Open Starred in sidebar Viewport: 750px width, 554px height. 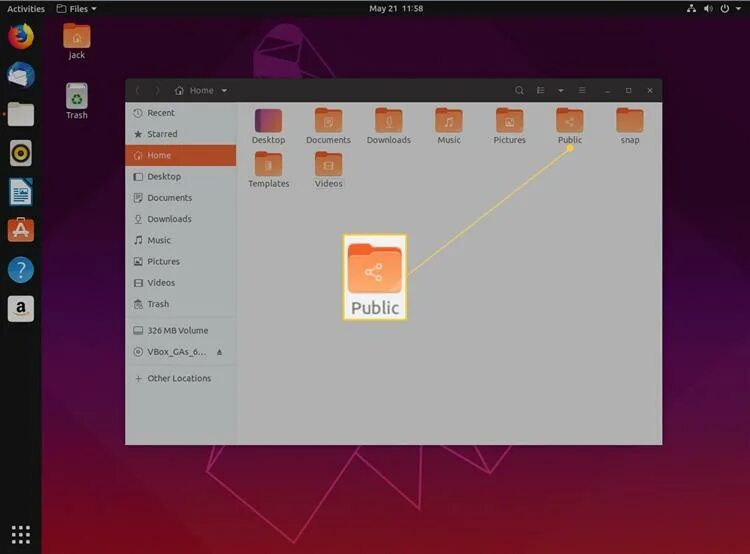pyautogui.click(x=181, y=134)
